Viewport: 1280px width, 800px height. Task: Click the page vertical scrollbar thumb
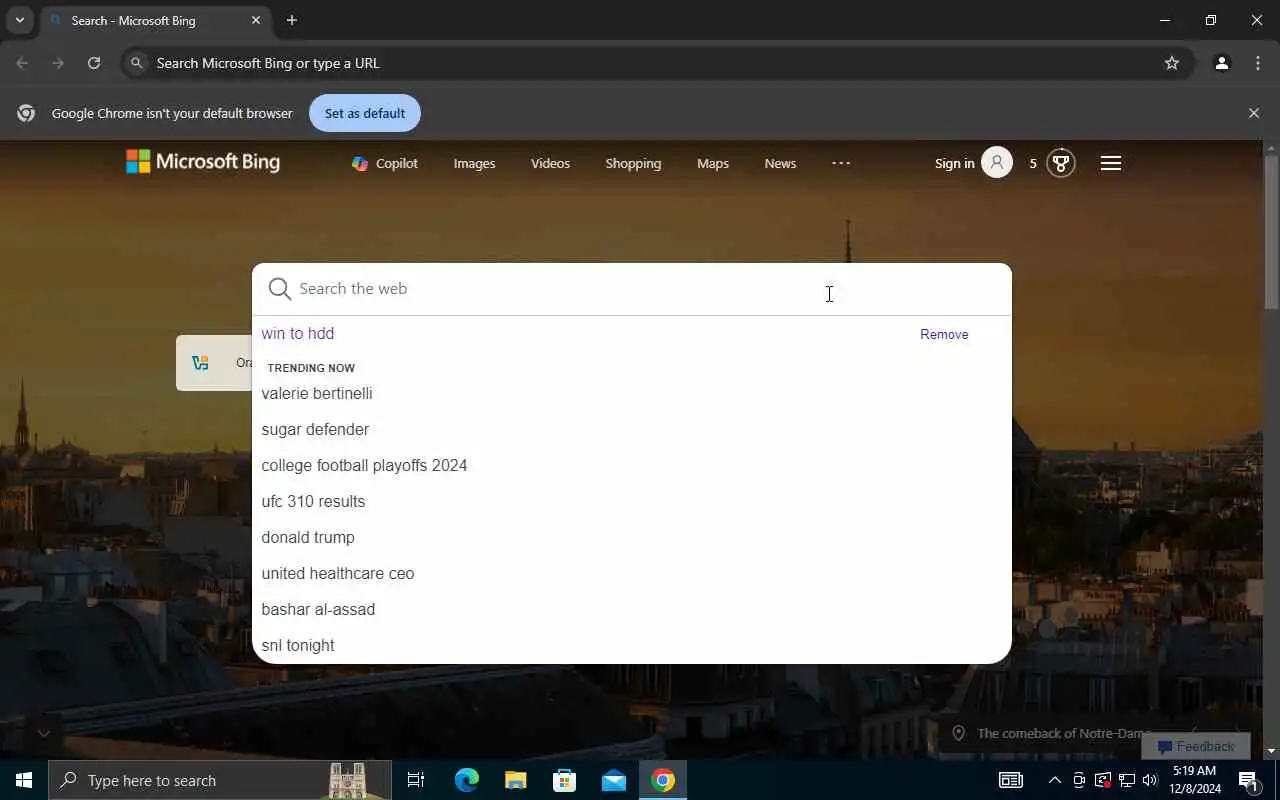coord(1272,231)
